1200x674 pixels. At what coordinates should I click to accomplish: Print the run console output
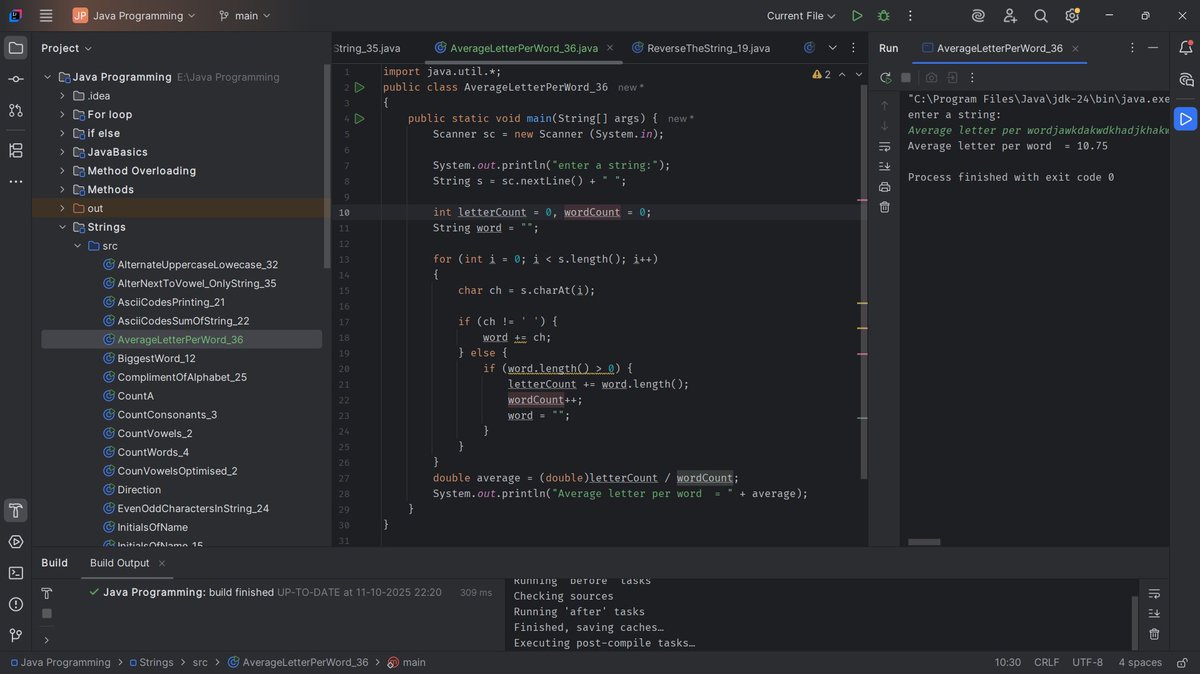click(x=885, y=187)
